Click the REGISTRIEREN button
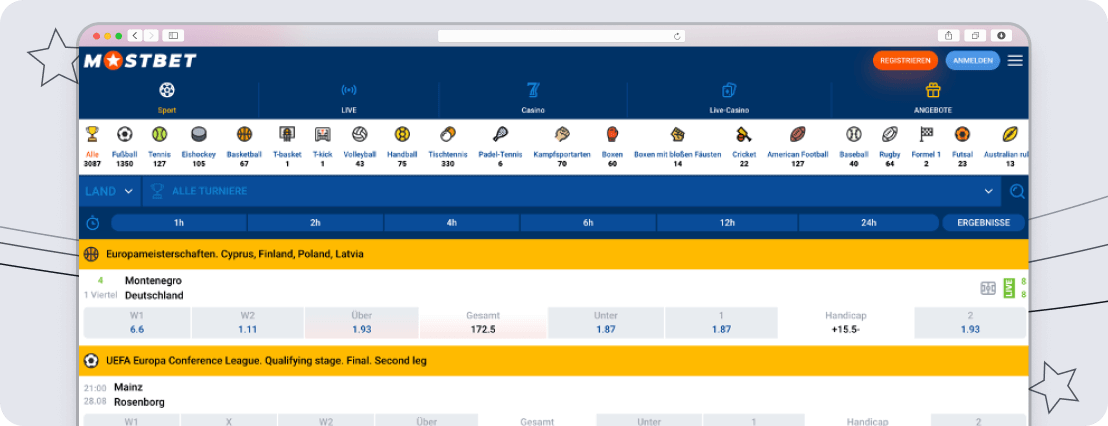The image size is (1108, 426). (x=905, y=61)
